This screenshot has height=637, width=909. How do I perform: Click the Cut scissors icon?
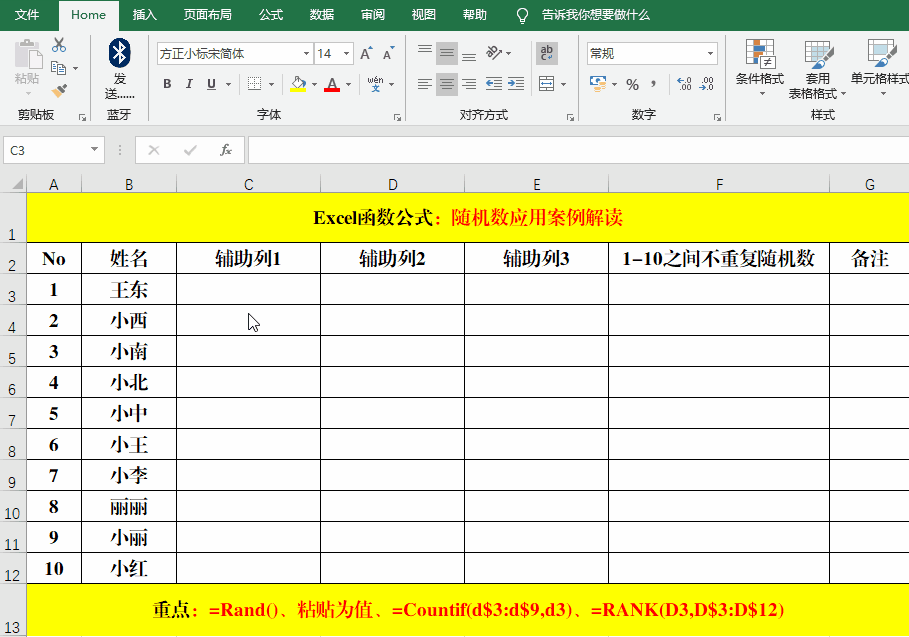point(59,45)
